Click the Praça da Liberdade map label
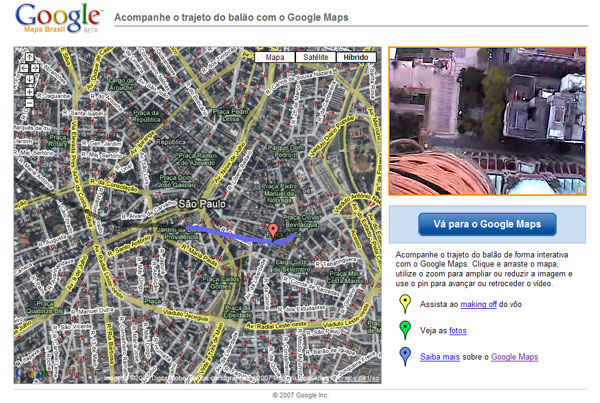 pyautogui.click(x=238, y=311)
